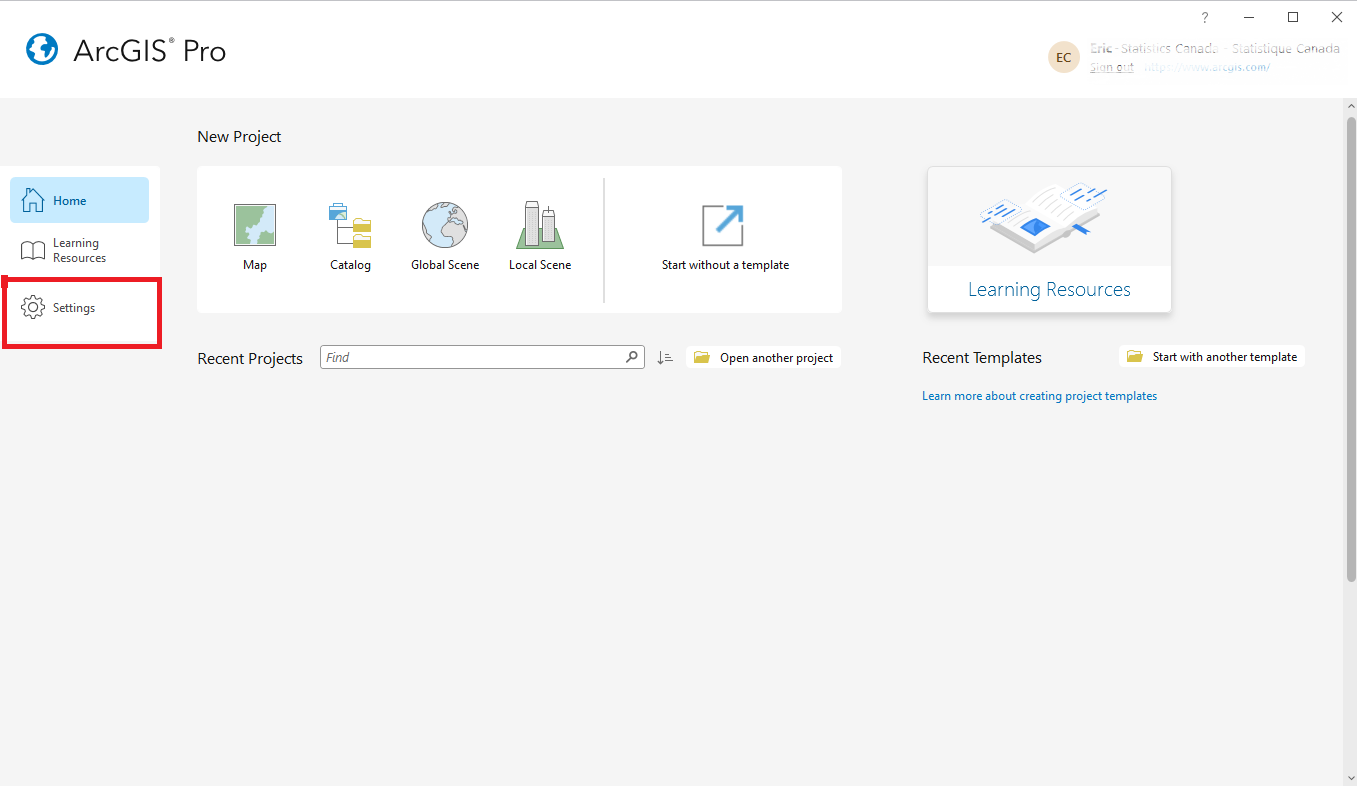Start without a template

point(725,238)
